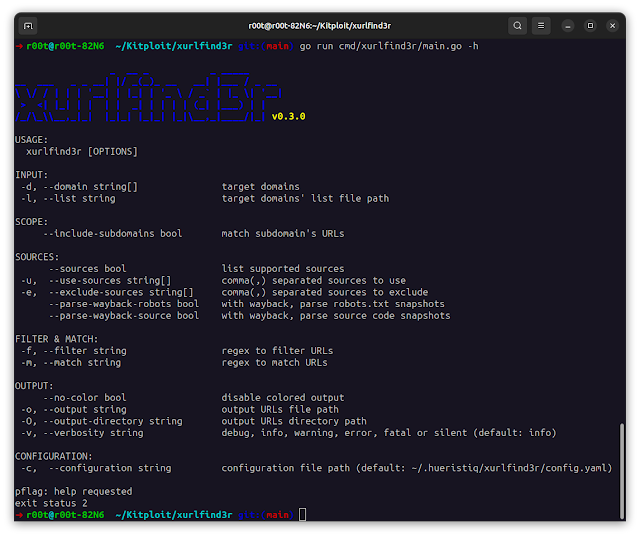Click the terminal vertical scrollbar
Viewport: 640px width, 537px height.
click(x=622, y=471)
